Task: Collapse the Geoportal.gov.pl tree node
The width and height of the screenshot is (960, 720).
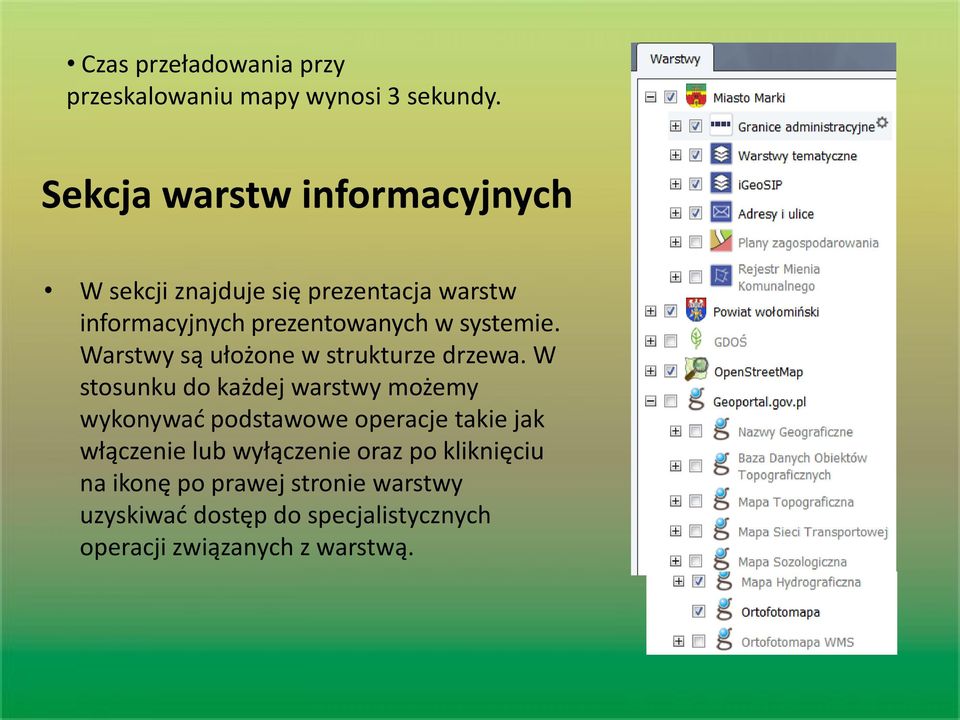Action: (x=651, y=401)
